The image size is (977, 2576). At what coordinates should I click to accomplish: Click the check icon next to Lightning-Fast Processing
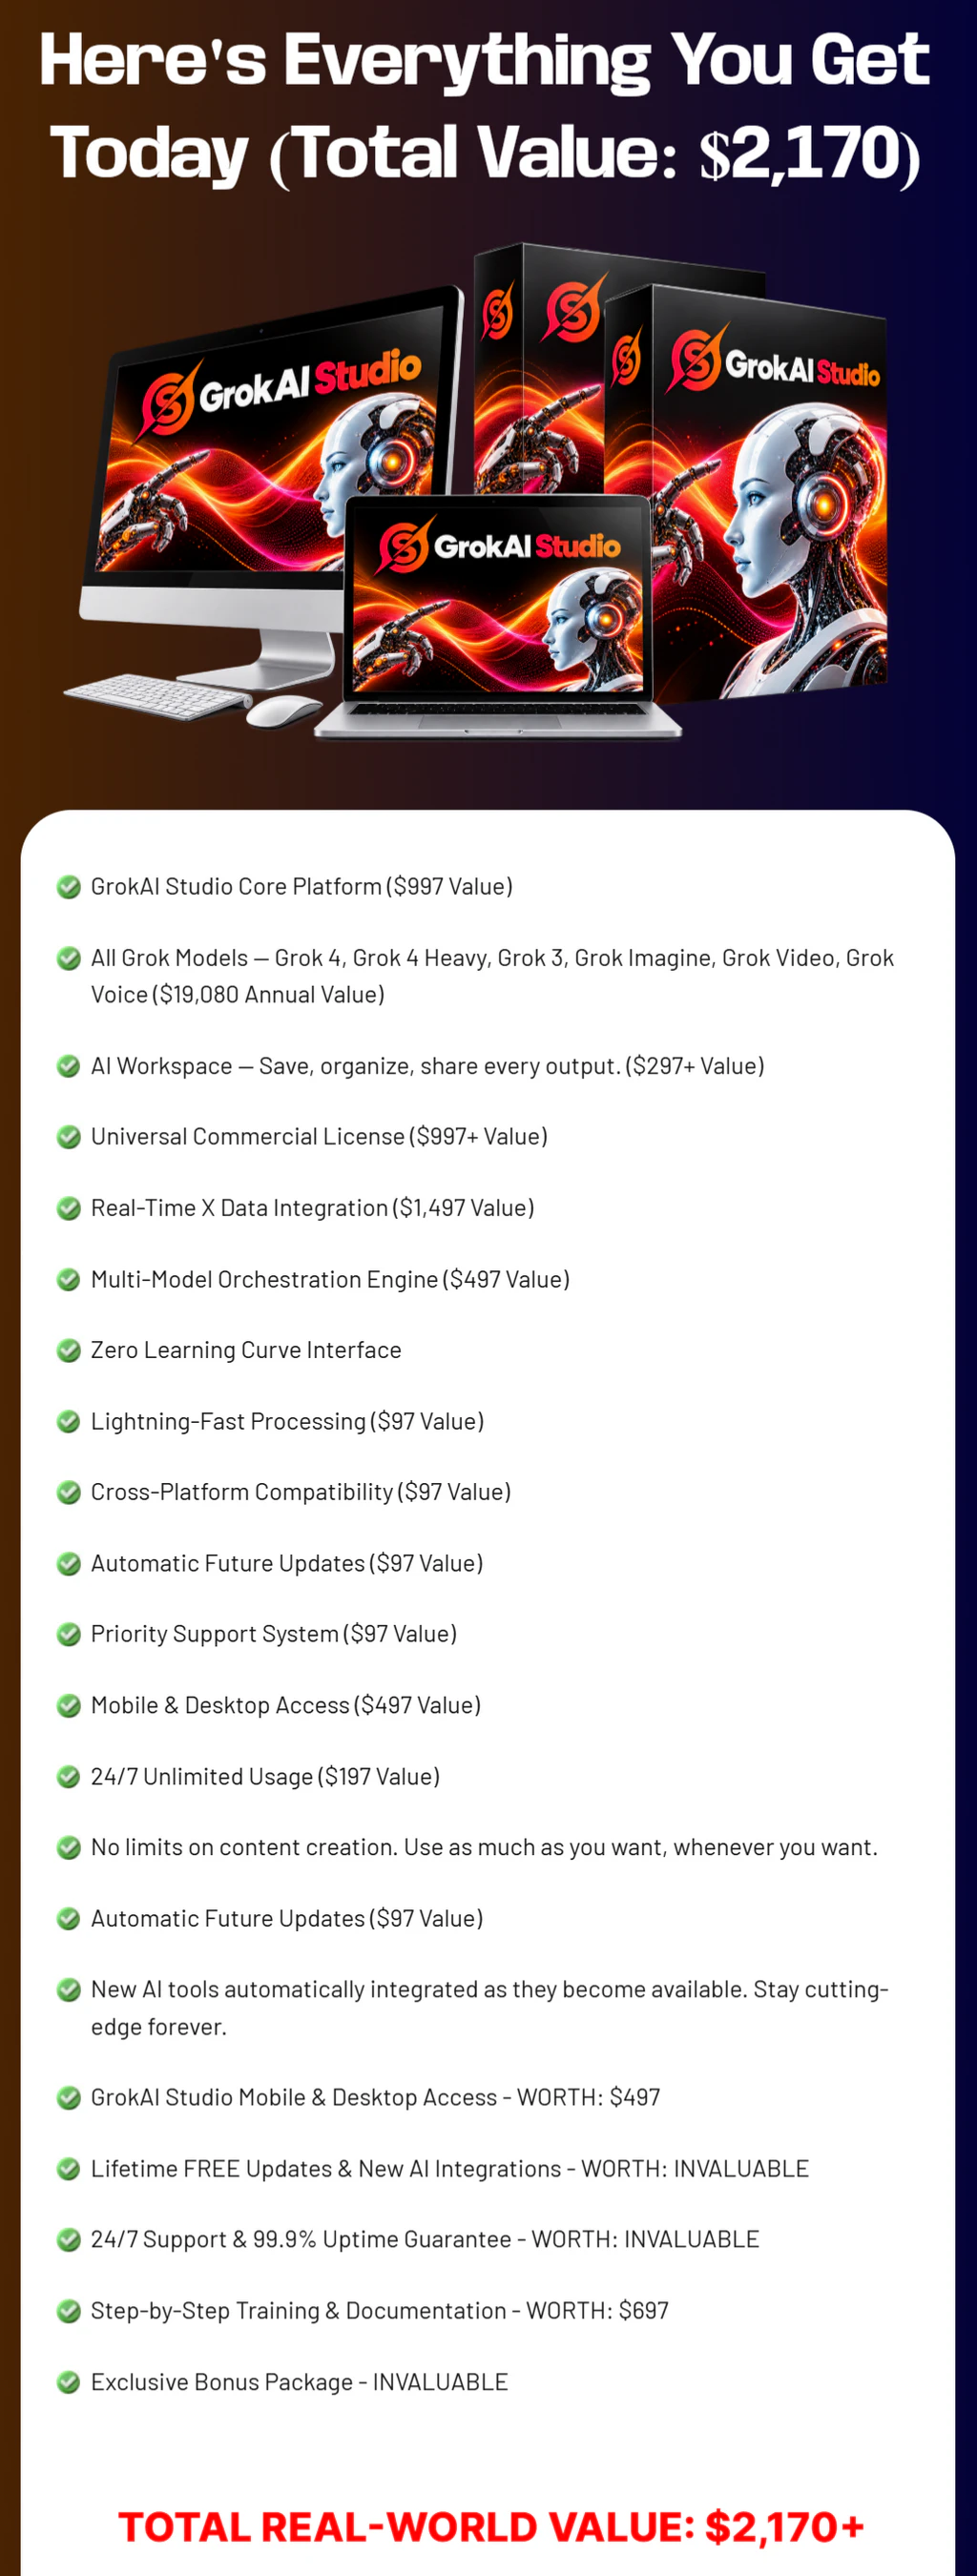coord(68,1422)
